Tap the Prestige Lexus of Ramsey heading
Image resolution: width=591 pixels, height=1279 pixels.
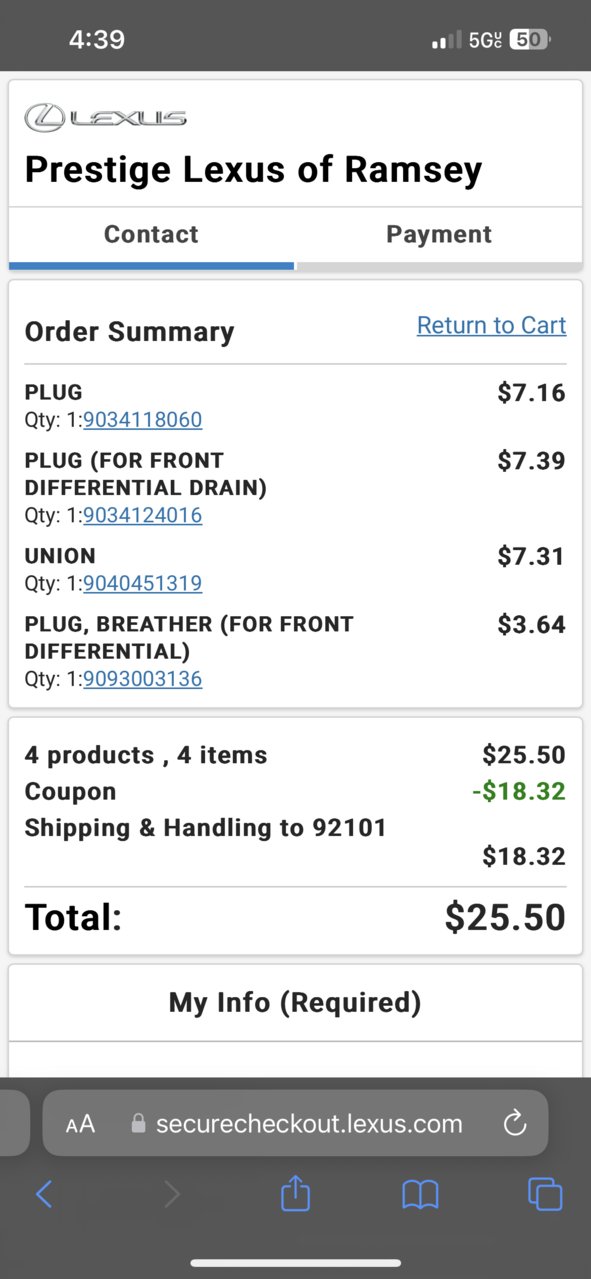(253, 170)
